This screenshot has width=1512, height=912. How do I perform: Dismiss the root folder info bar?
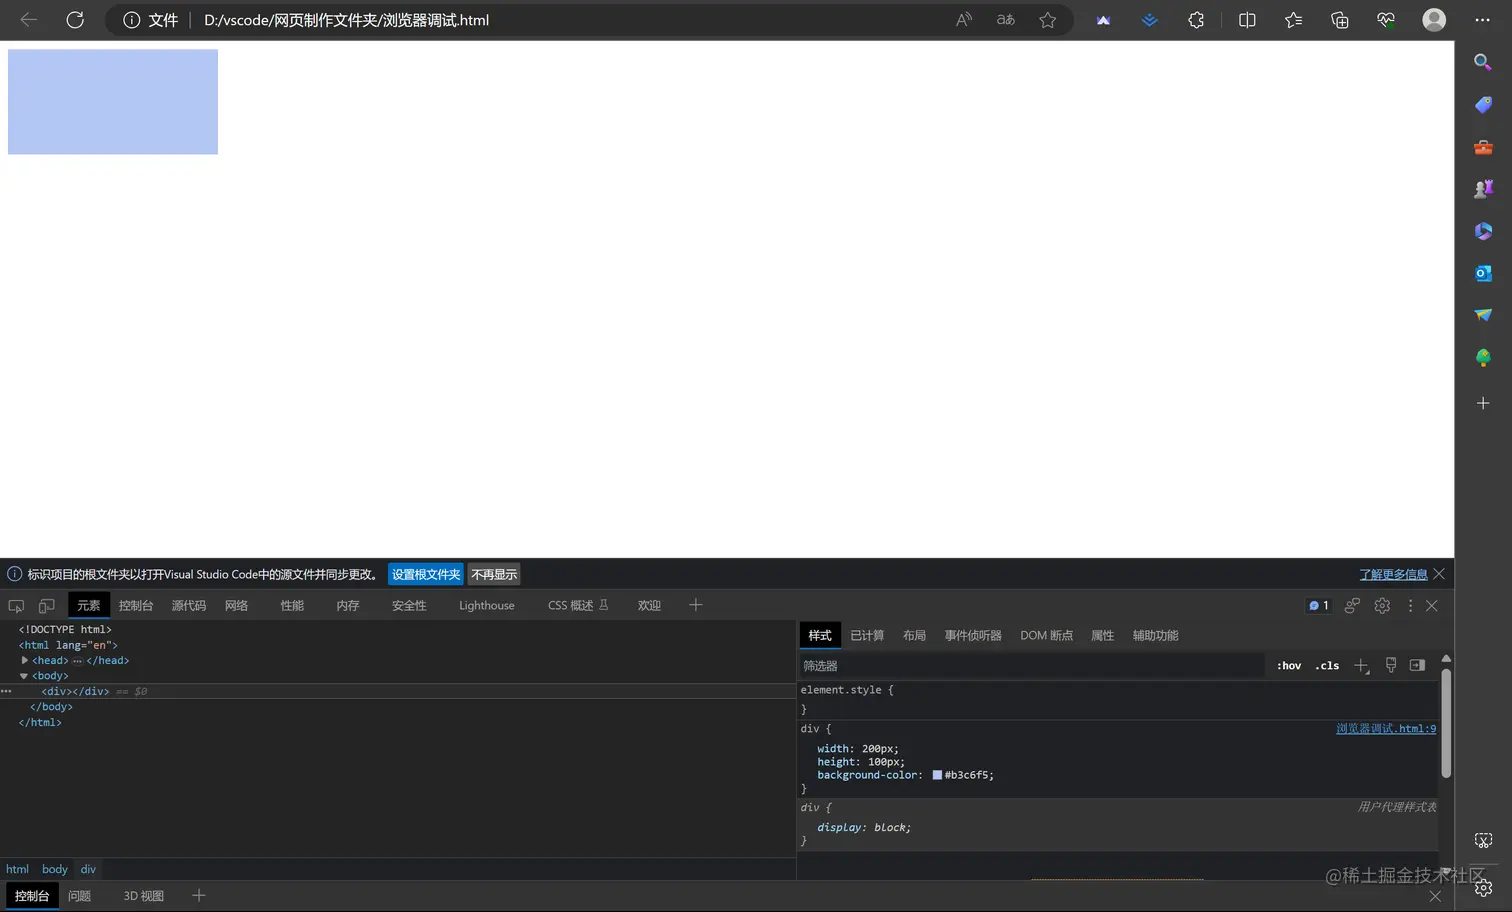[x=1439, y=574]
